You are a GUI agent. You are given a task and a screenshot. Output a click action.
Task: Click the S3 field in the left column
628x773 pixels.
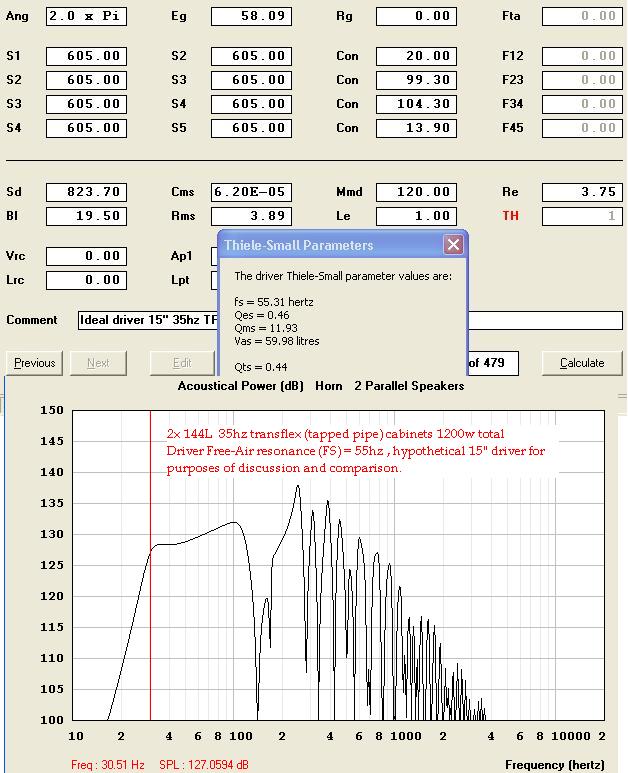pos(86,104)
